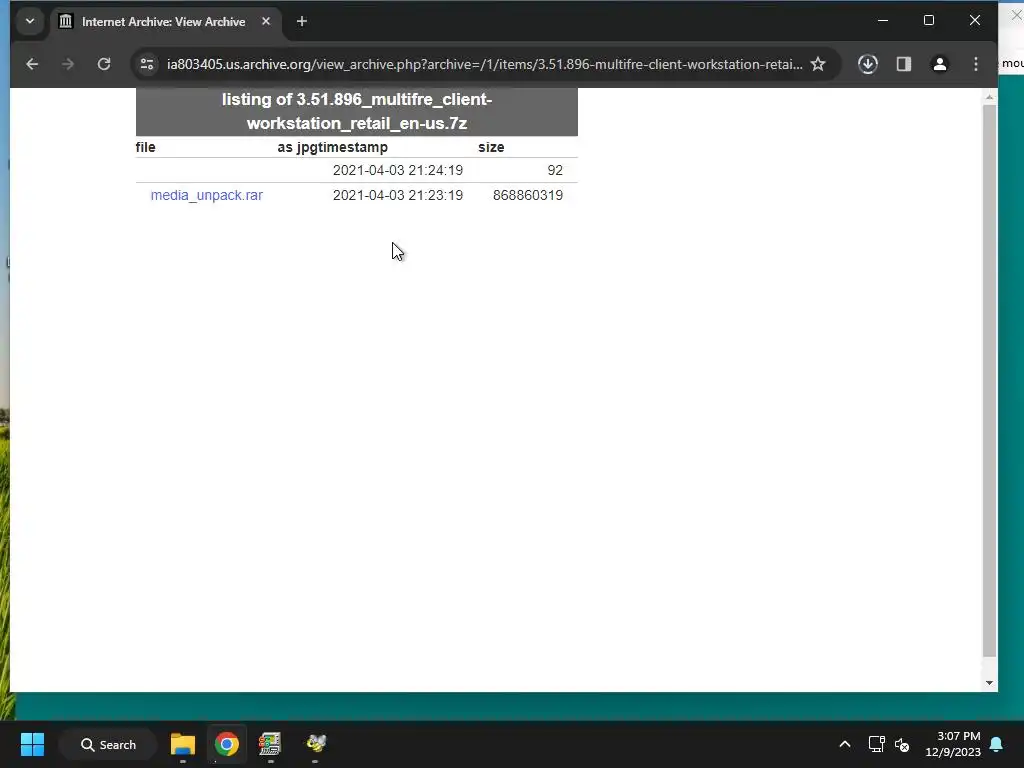Viewport: 1024px width, 768px height.
Task: Open a new browser tab
Action: 302,22
